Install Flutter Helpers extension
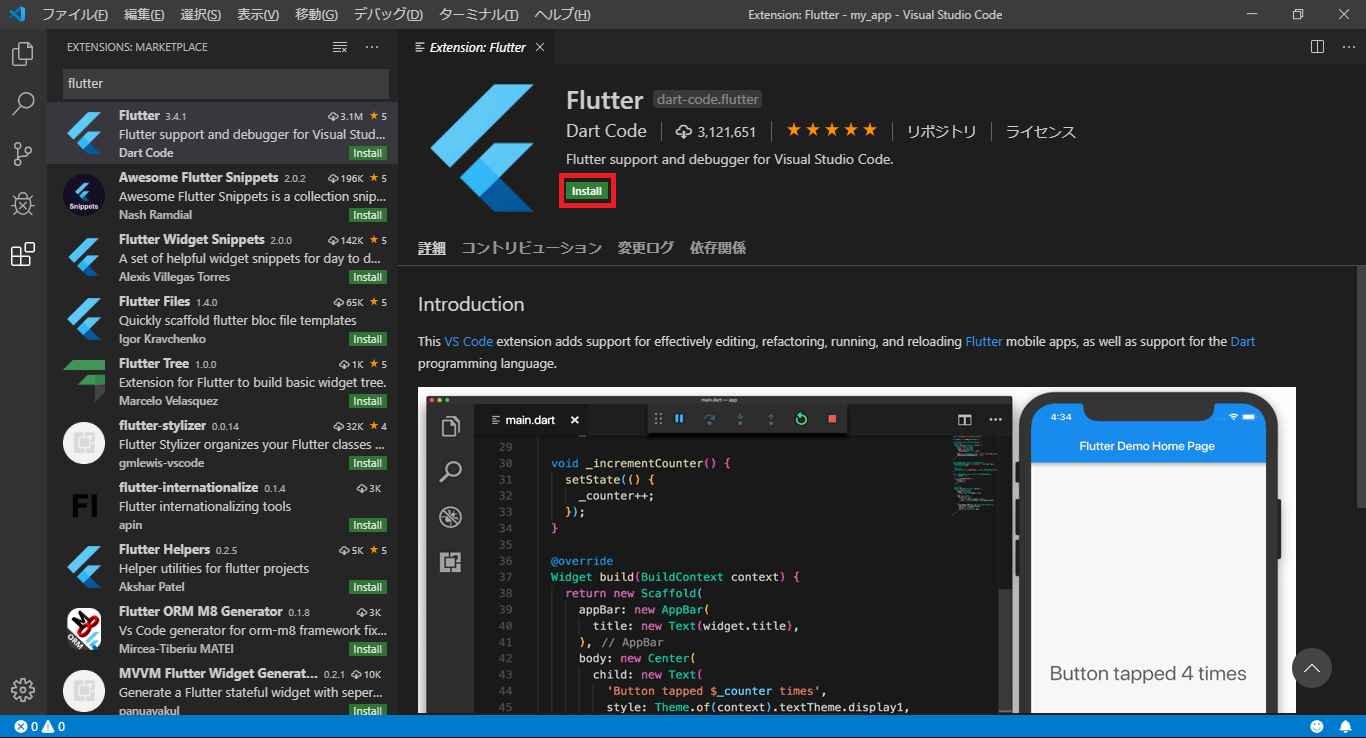Image resolution: width=1366 pixels, height=738 pixels. (x=368, y=587)
